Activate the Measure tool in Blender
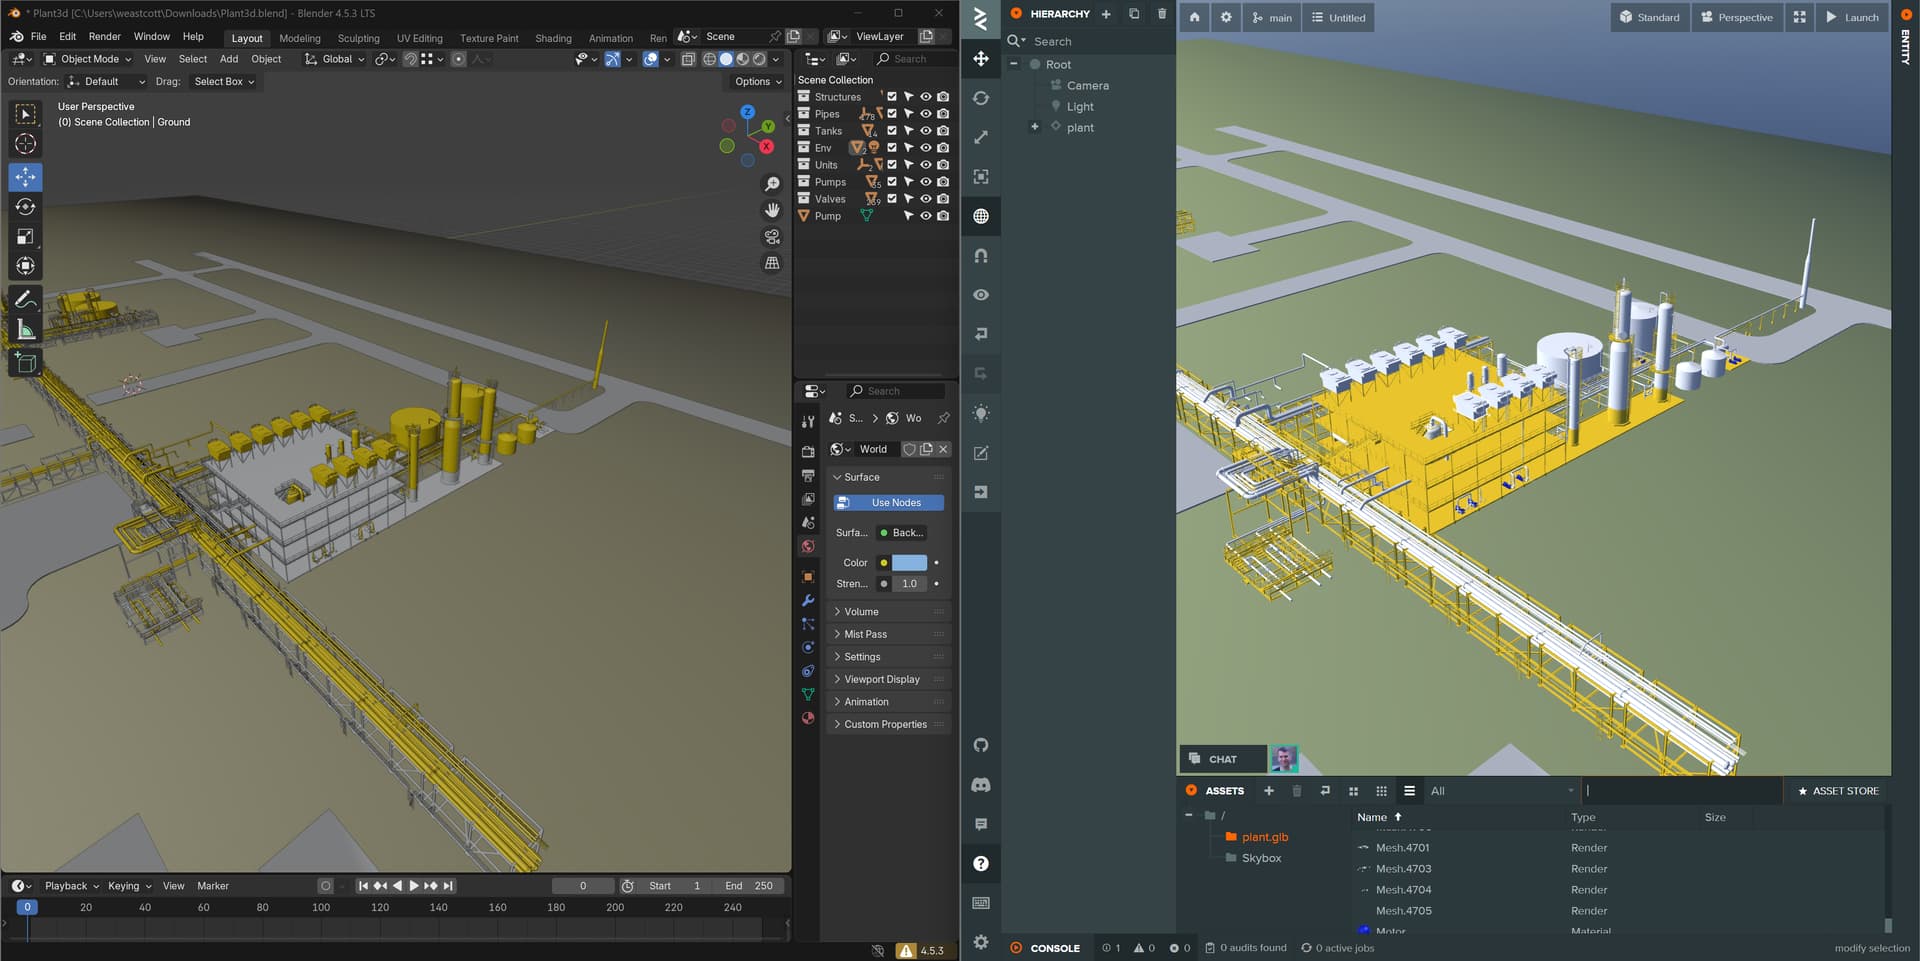This screenshot has height=961, width=1920. (26, 329)
